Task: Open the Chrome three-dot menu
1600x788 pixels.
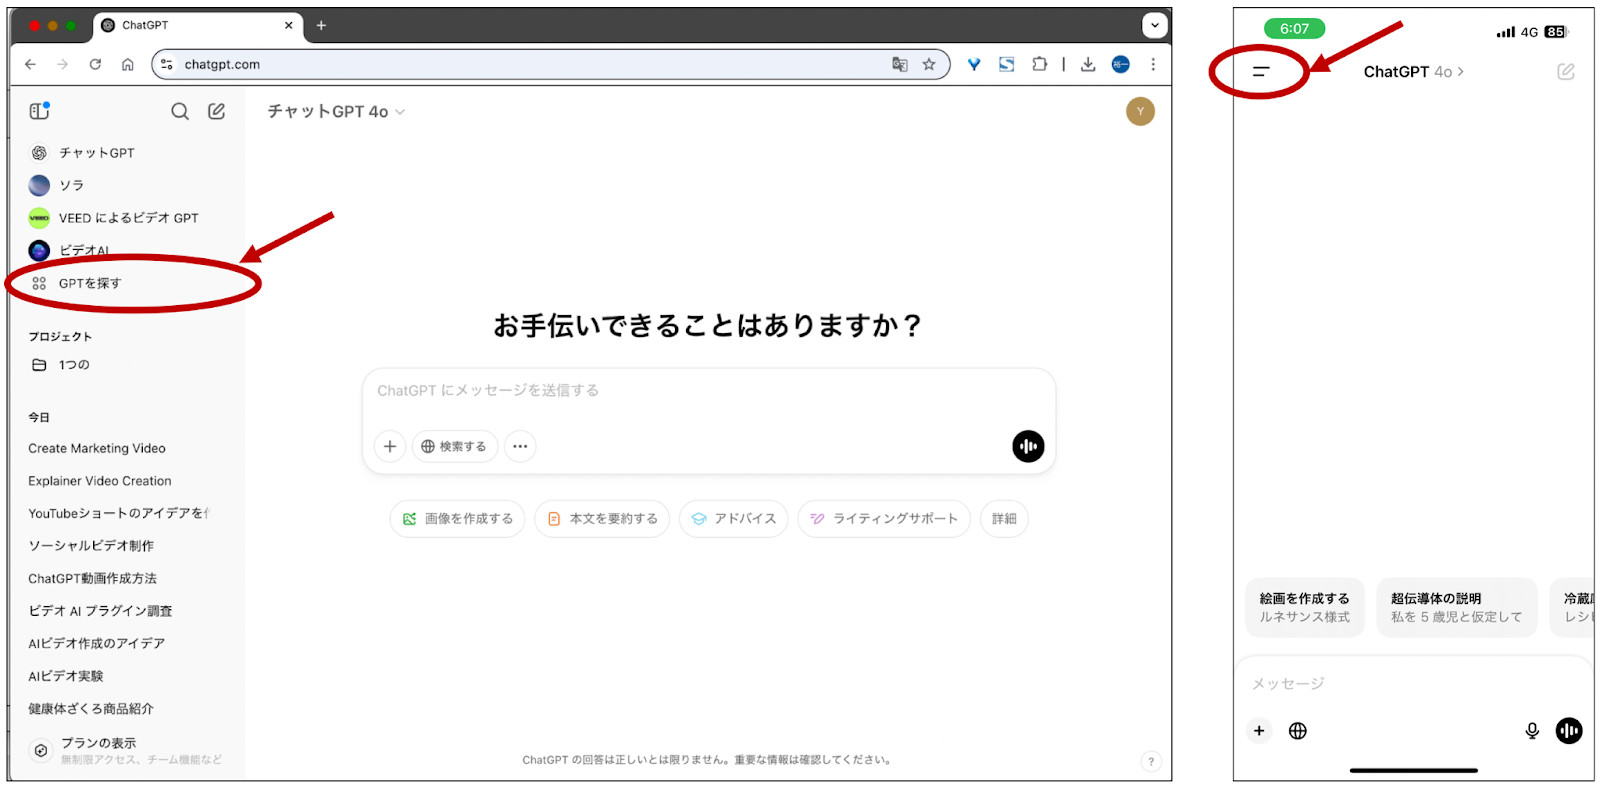Action: 1153,64
